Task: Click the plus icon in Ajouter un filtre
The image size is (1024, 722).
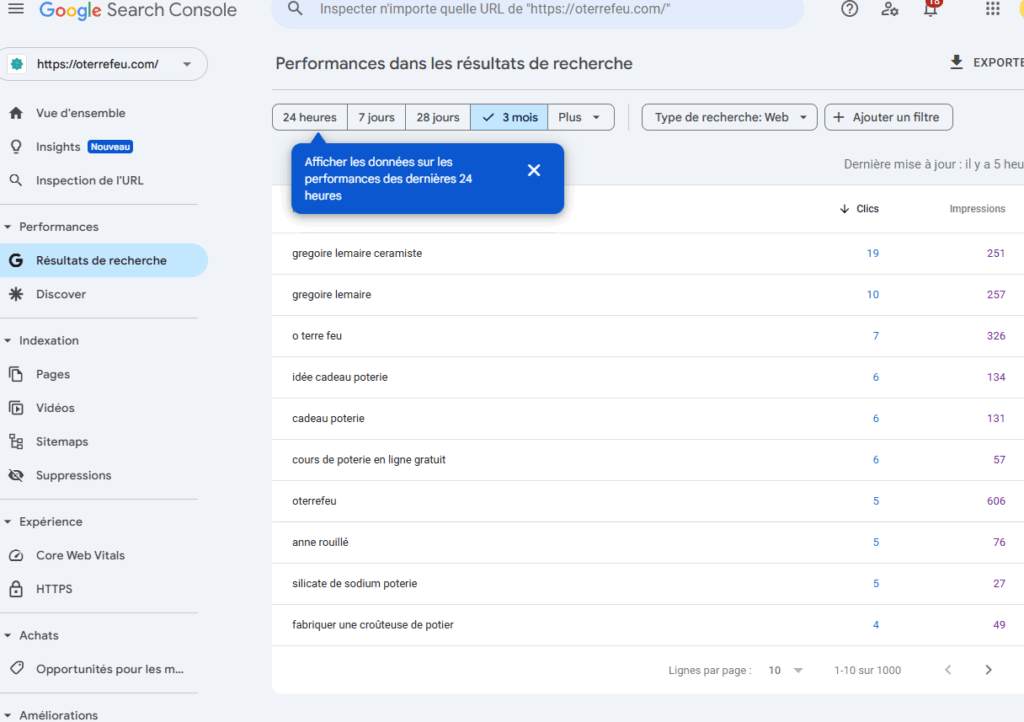Action: point(839,118)
